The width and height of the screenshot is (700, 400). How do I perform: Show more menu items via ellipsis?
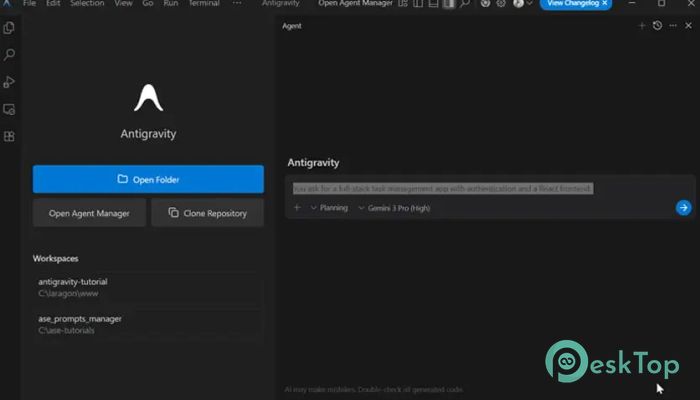click(237, 3)
